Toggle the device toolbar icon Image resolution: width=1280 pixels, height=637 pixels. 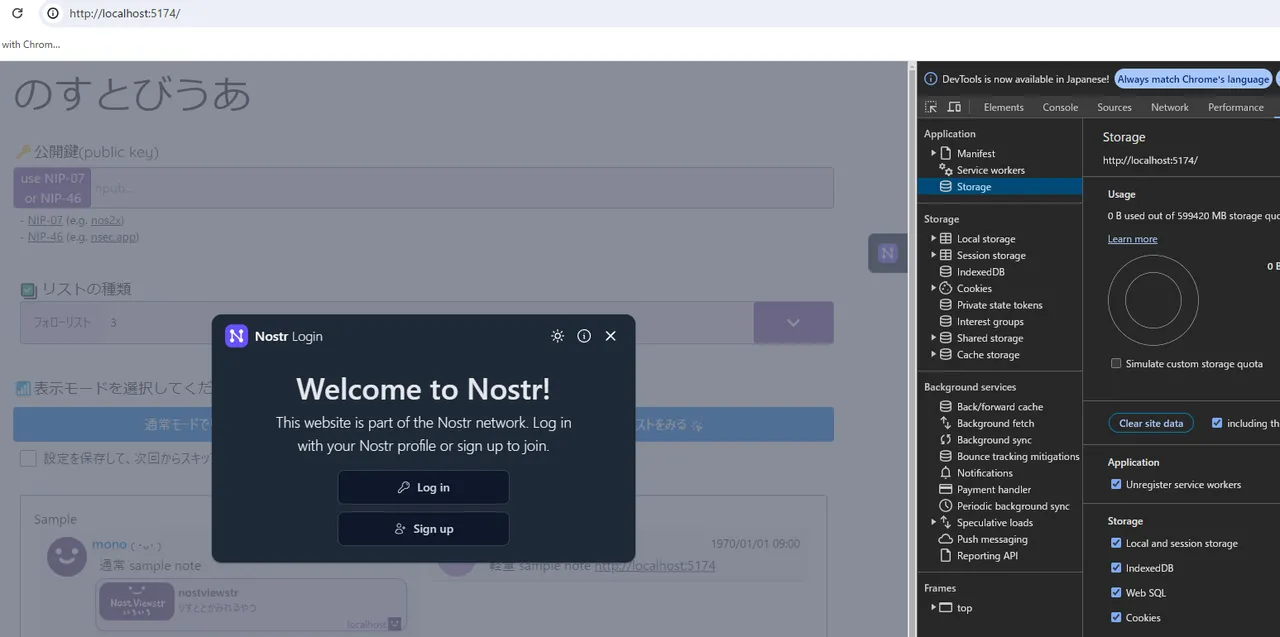[x=954, y=107]
